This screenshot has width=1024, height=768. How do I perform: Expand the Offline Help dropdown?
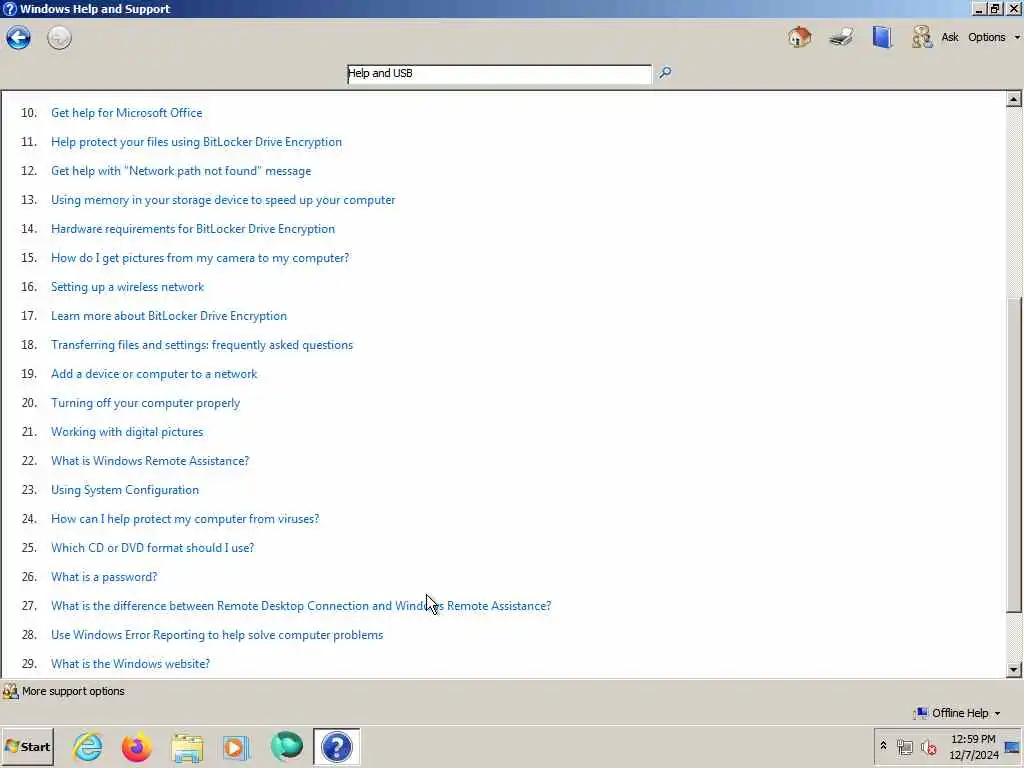(x=957, y=713)
